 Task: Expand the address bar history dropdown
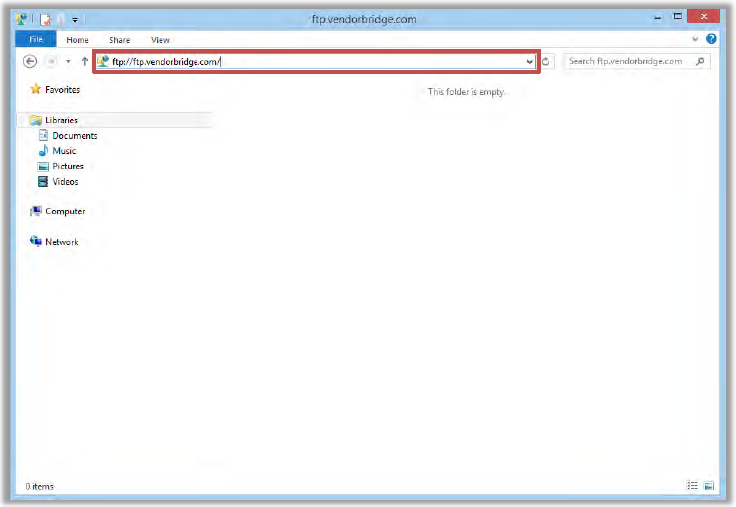pos(530,61)
